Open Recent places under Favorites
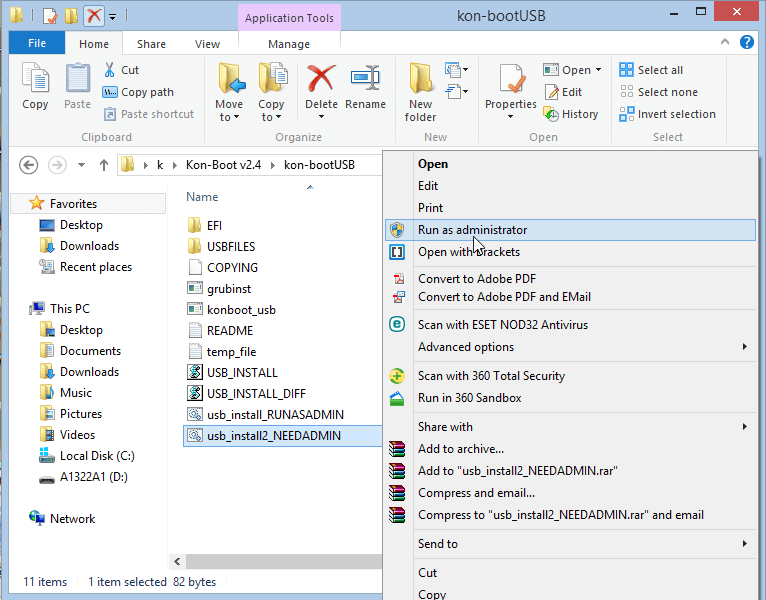 (x=85, y=267)
